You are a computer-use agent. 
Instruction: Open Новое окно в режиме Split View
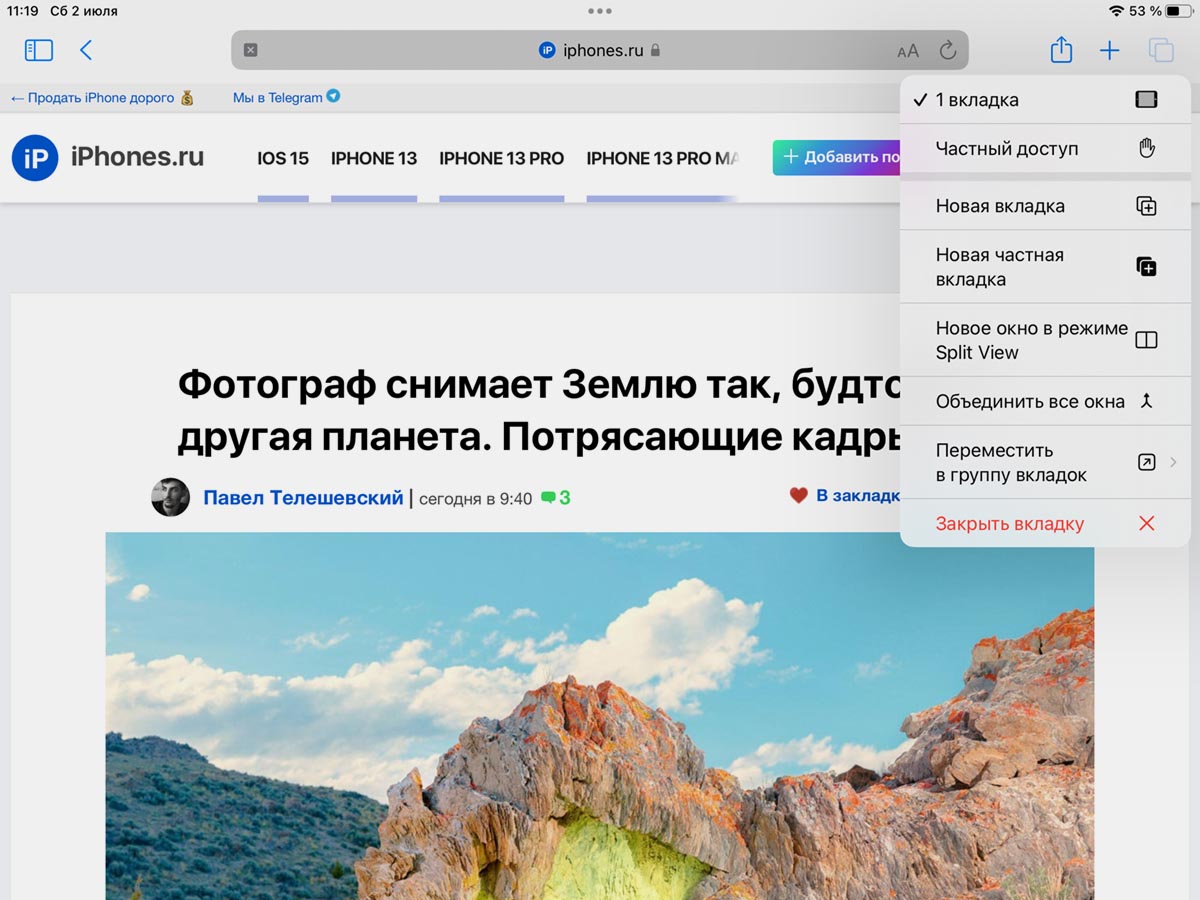1045,340
